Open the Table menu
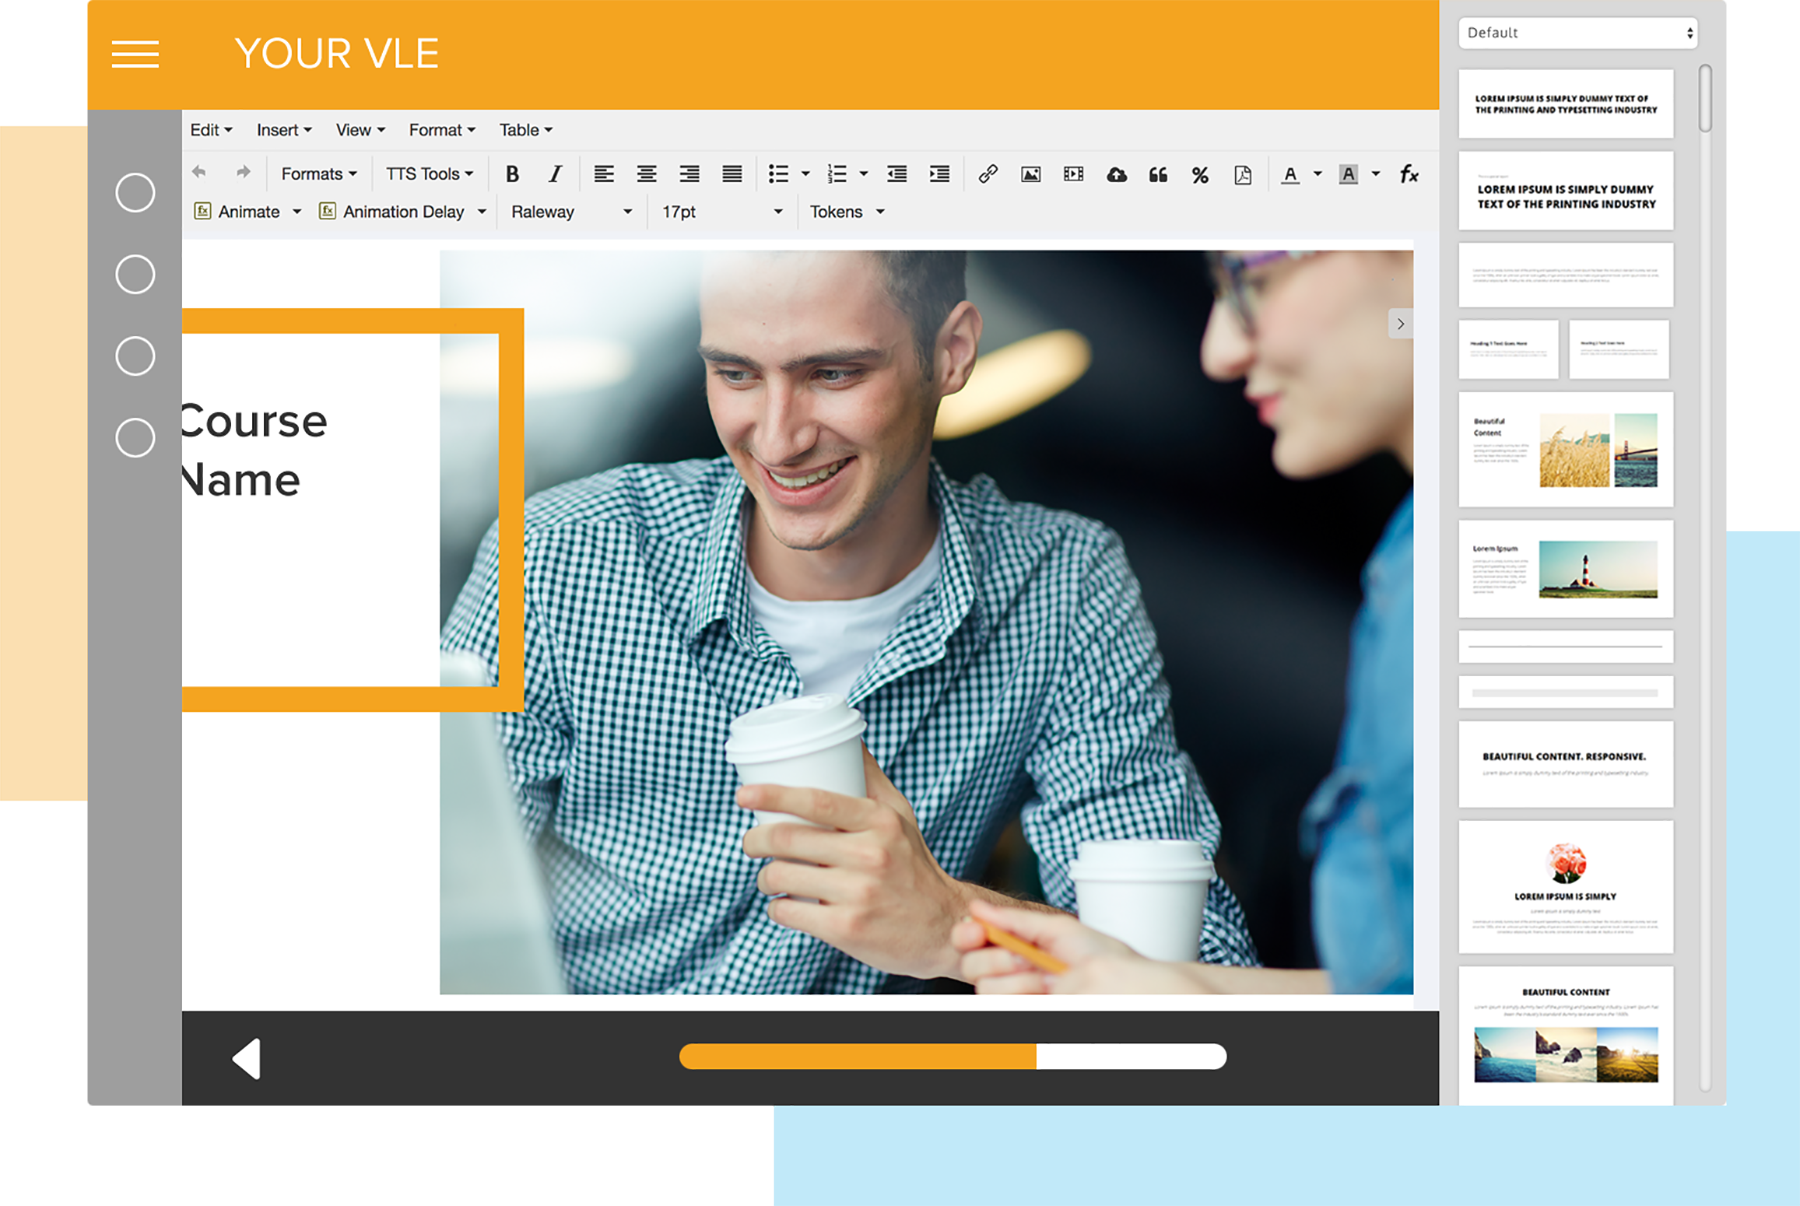 (x=526, y=130)
